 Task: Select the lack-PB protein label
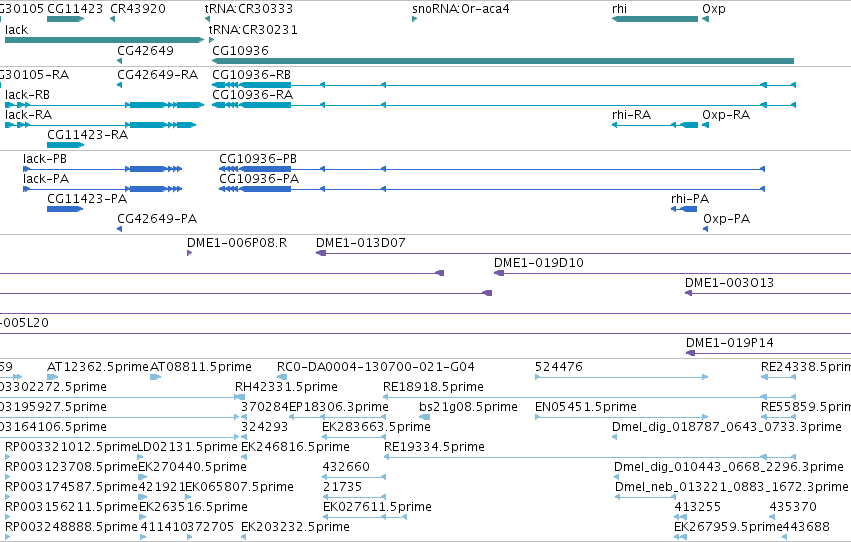click(x=45, y=158)
